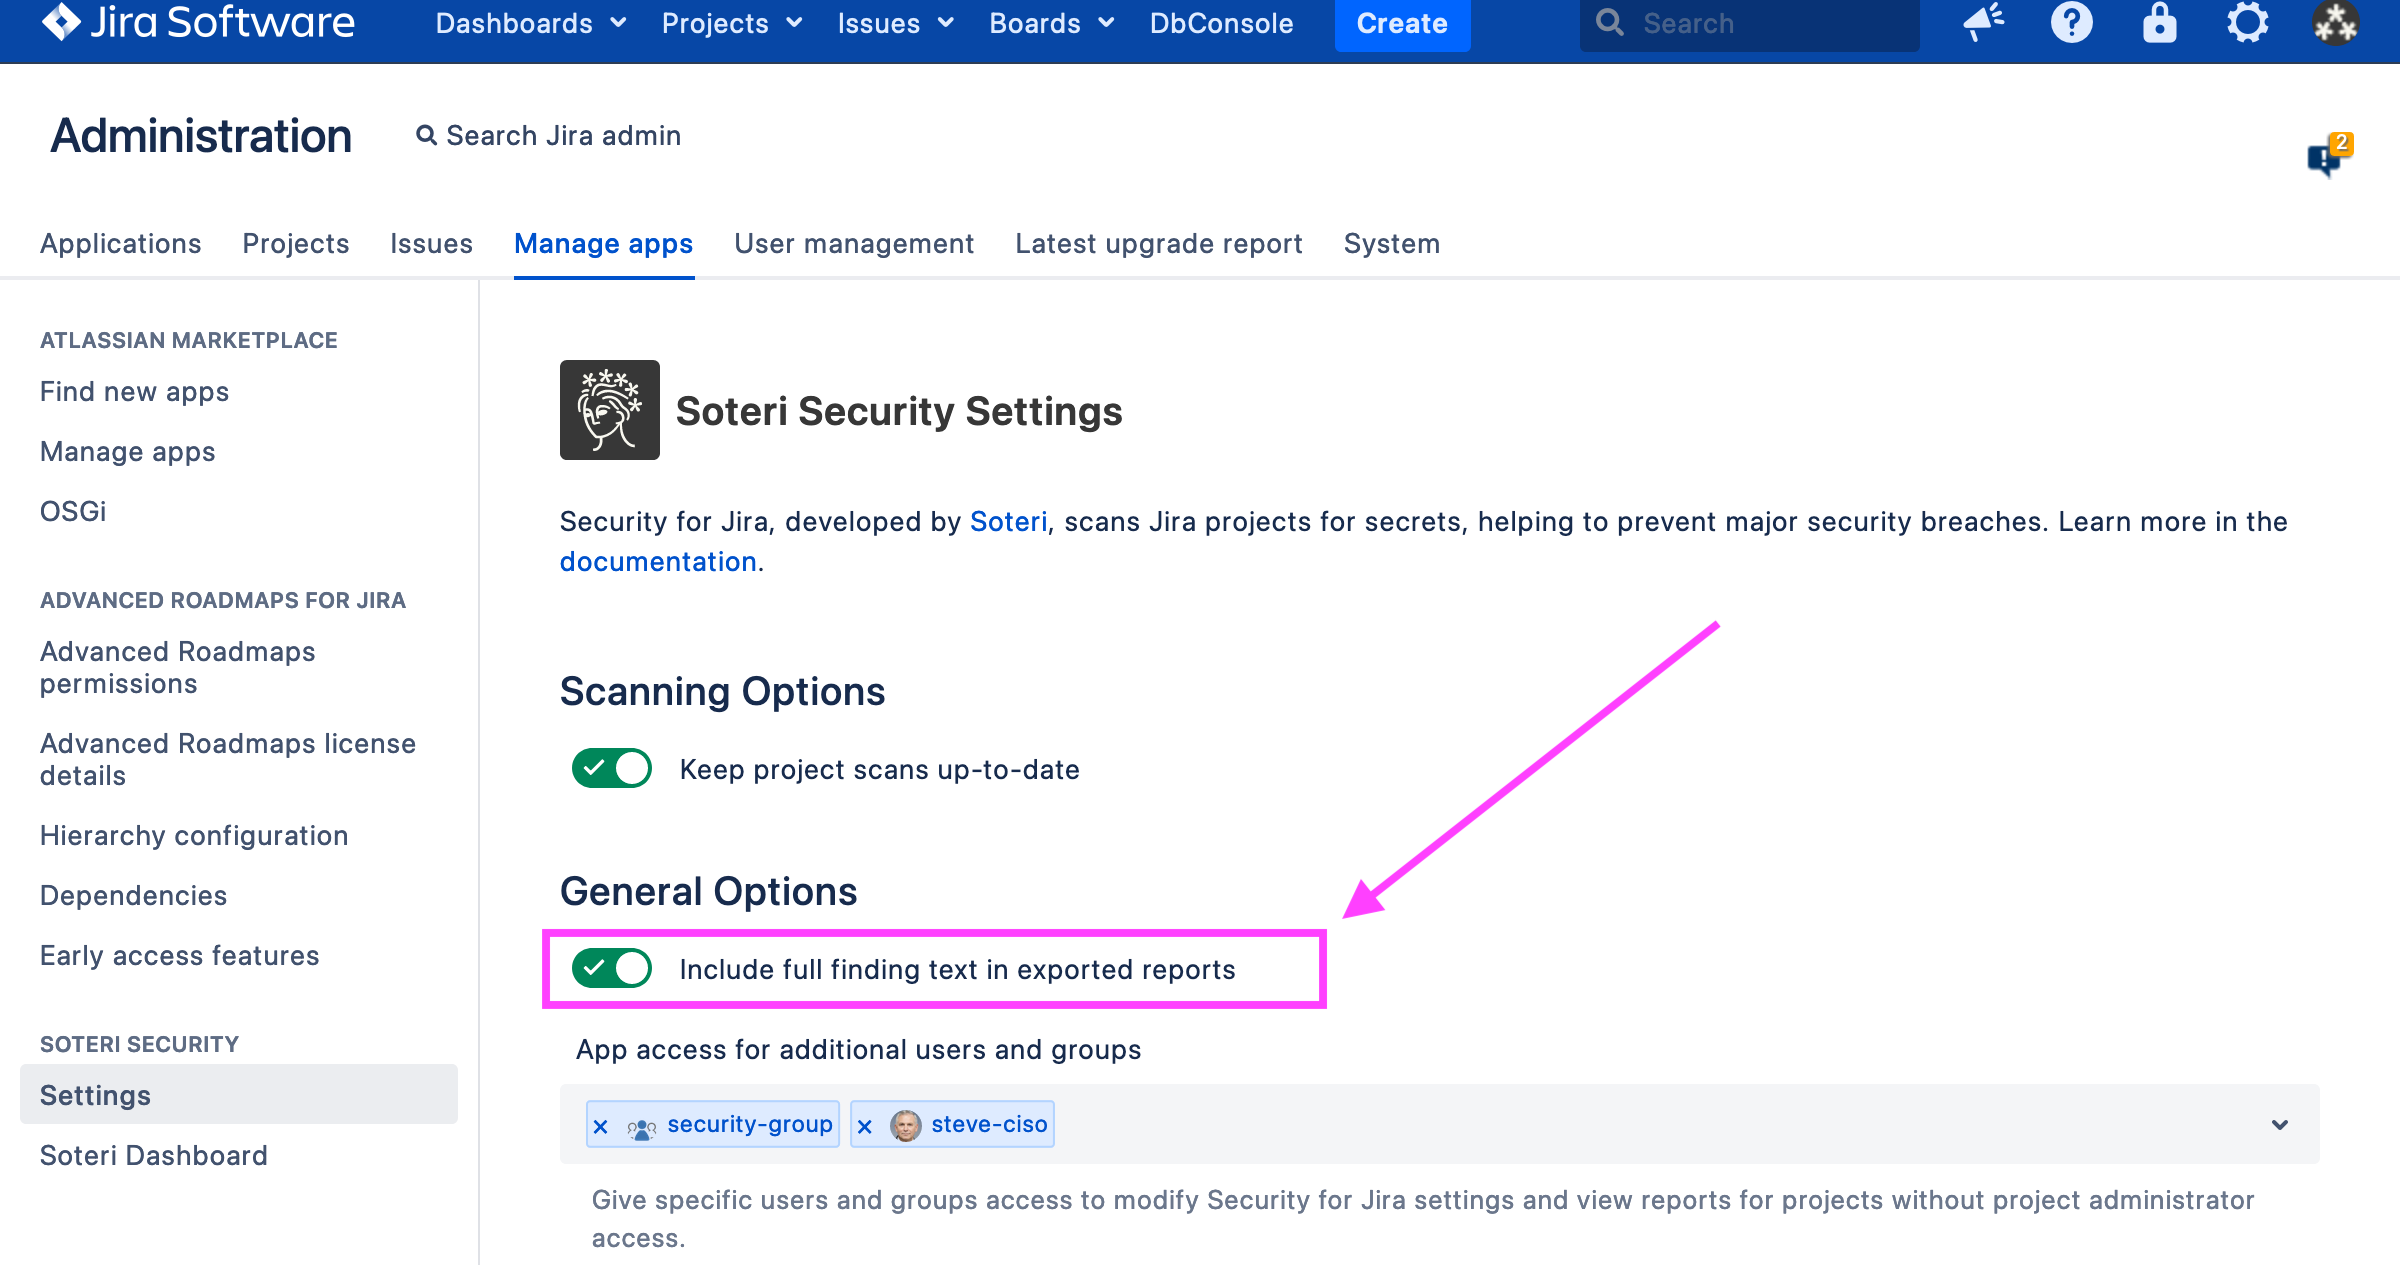The height and width of the screenshot is (1265, 2400).
Task: Click the lock icon in header
Action: pyautogui.click(x=2159, y=22)
